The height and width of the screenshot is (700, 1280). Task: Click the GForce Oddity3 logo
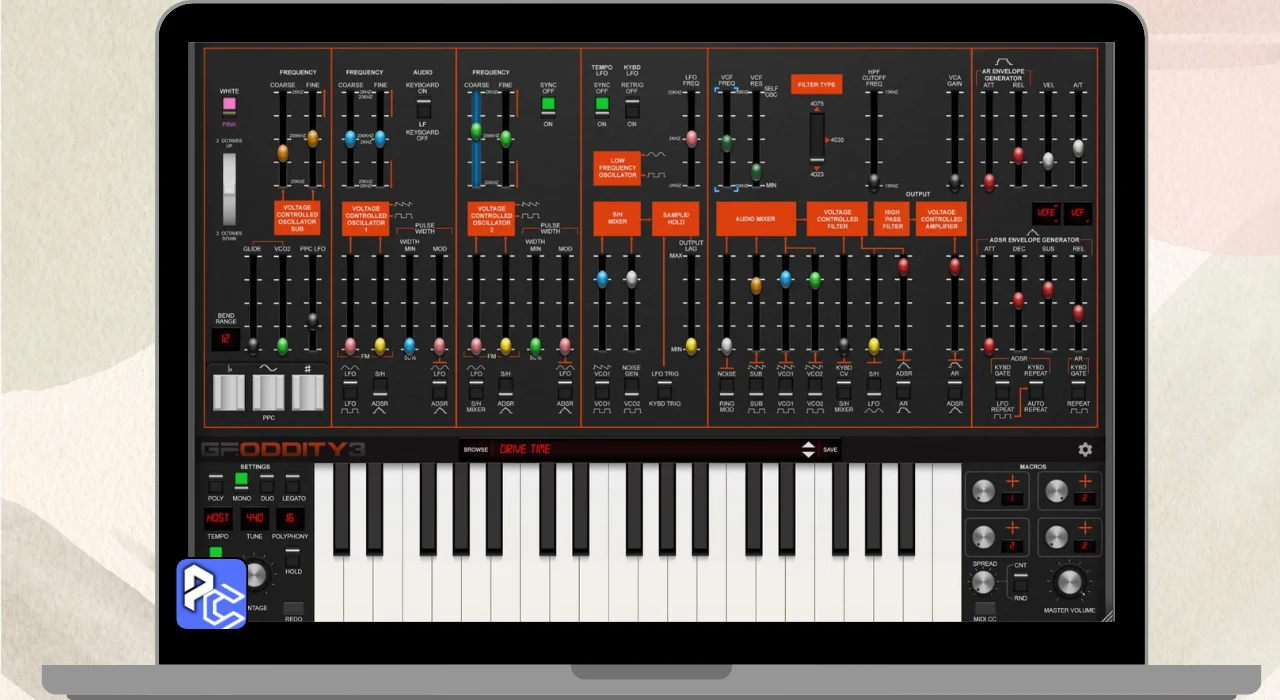tap(283, 450)
